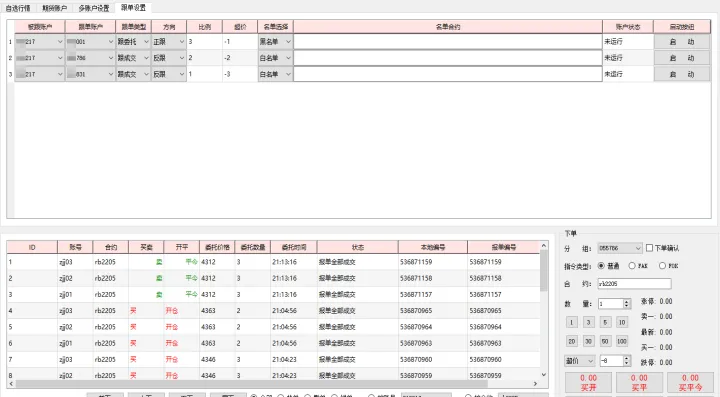The image size is (720, 397).
Task: Set quantity with the 3 preset button
Action: coord(588,322)
